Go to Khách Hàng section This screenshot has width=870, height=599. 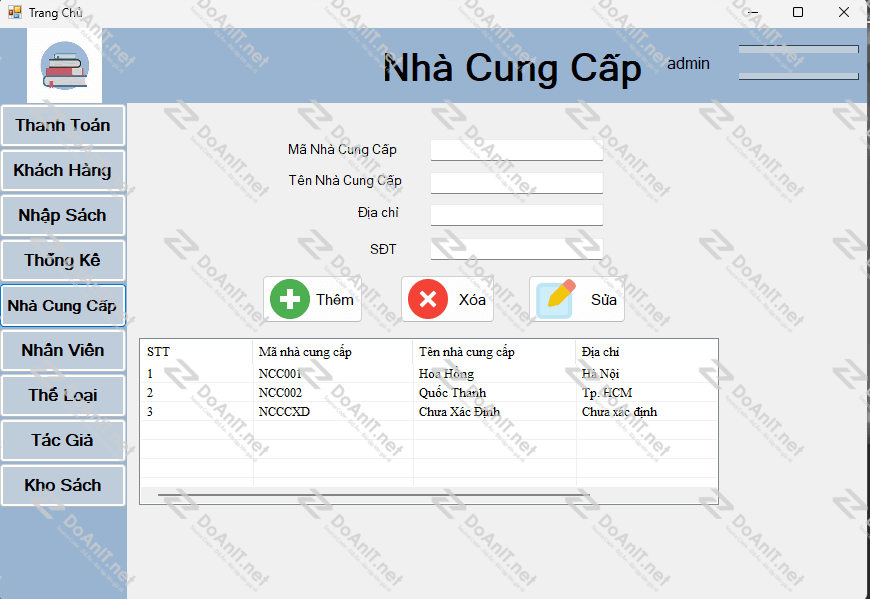[x=63, y=171]
